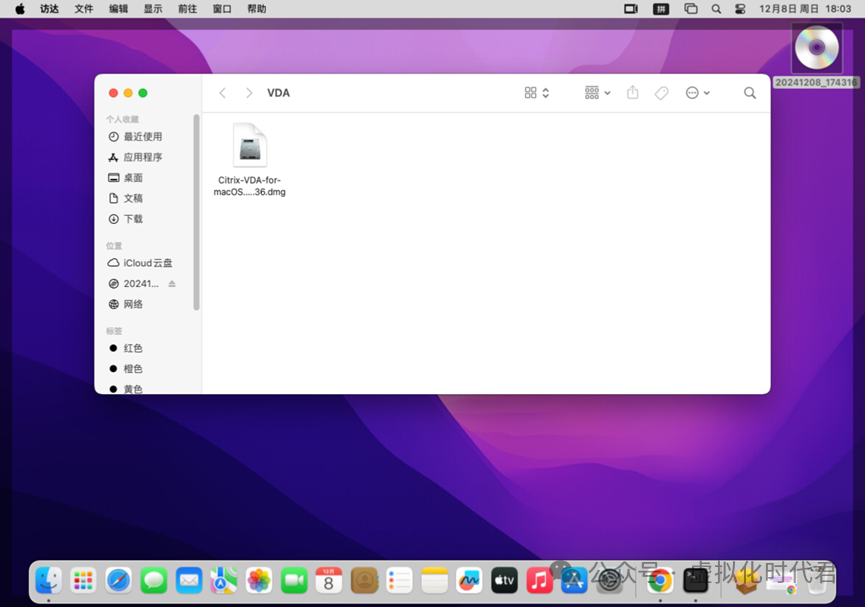Open Spotlight search in menu bar
This screenshot has width=865, height=607.
(716, 9)
